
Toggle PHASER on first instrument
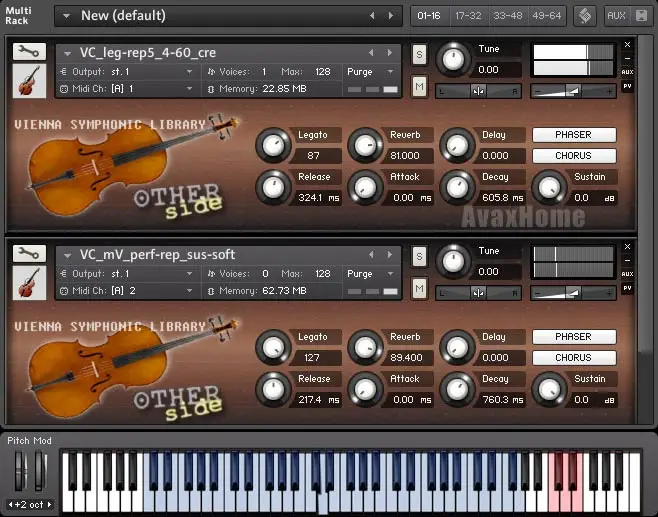pyautogui.click(x=574, y=135)
